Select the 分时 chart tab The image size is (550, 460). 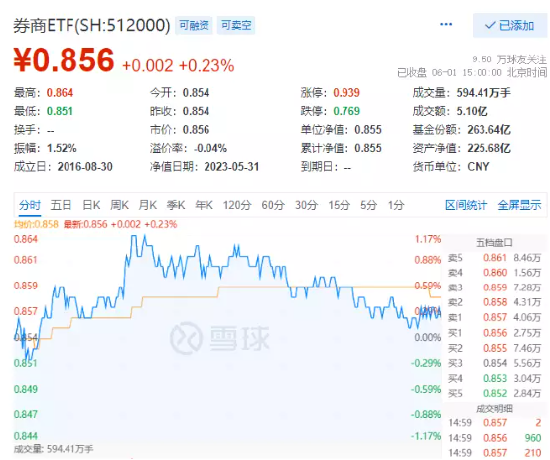(30, 205)
